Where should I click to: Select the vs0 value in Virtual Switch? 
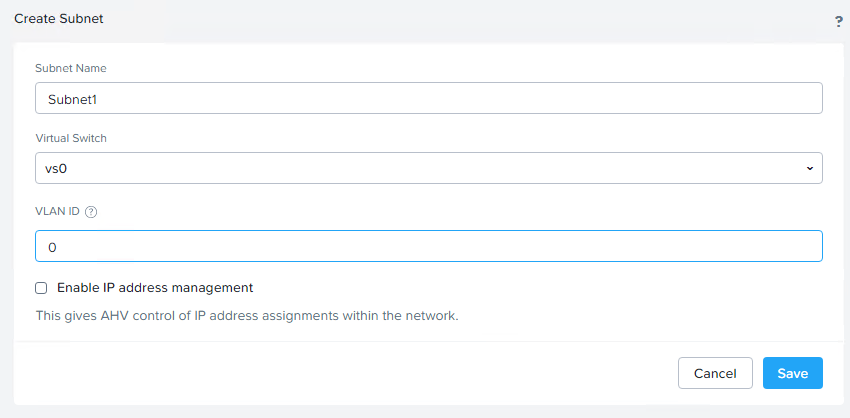click(58, 168)
